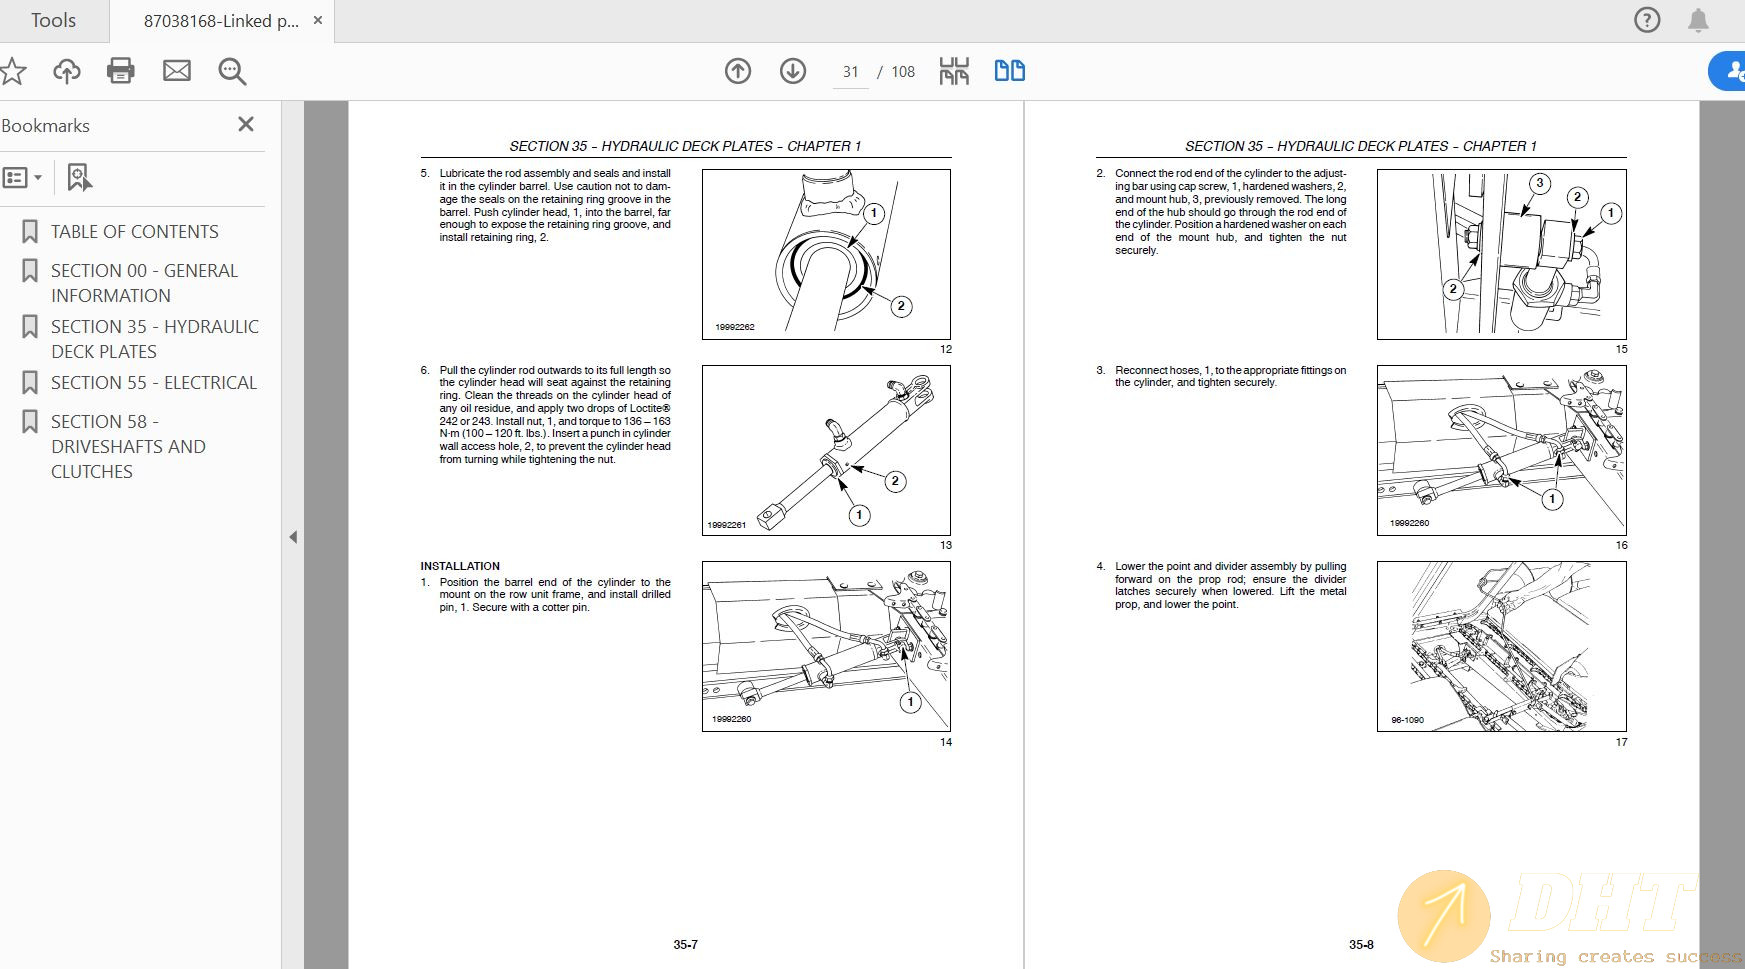Image resolution: width=1745 pixels, height=969 pixels.
Task: Add new bookmark icon in Bookmarks panel
Action: [79, 178]
